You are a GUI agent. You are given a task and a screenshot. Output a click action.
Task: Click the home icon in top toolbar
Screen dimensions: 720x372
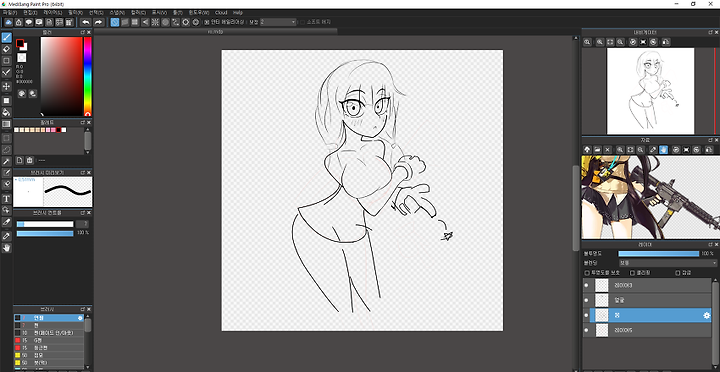pos(19,22)
